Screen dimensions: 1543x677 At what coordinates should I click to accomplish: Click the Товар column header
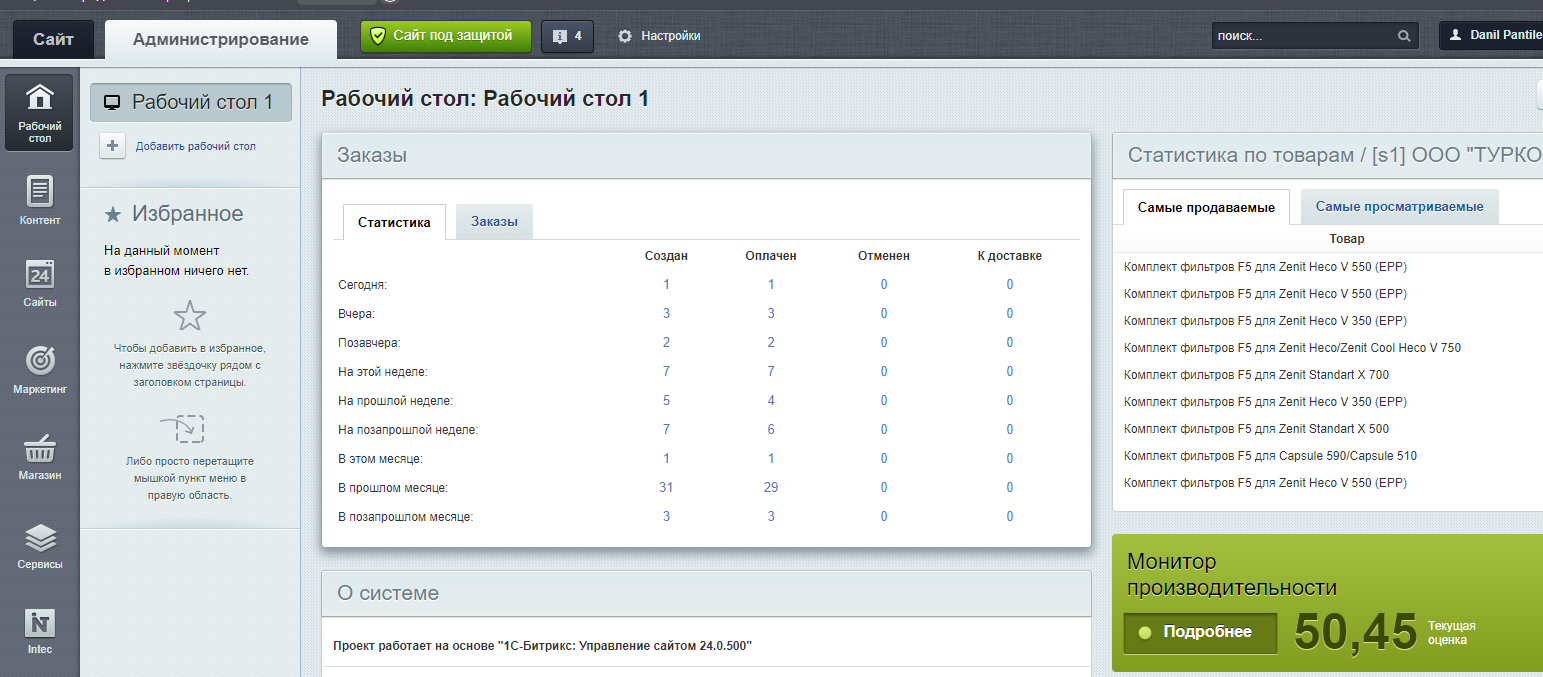(1346, 239)
